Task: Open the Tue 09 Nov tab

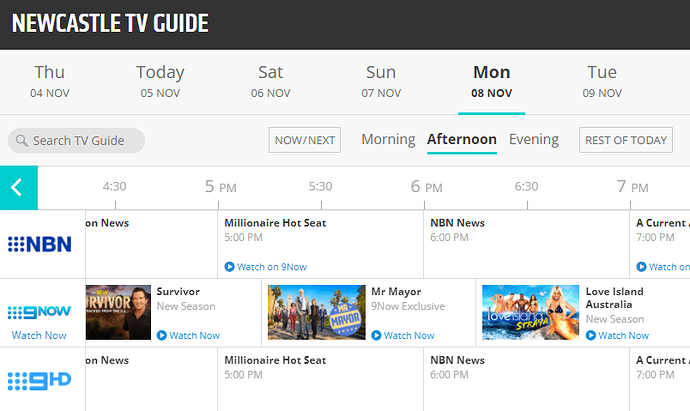Action: click(603, 81)
